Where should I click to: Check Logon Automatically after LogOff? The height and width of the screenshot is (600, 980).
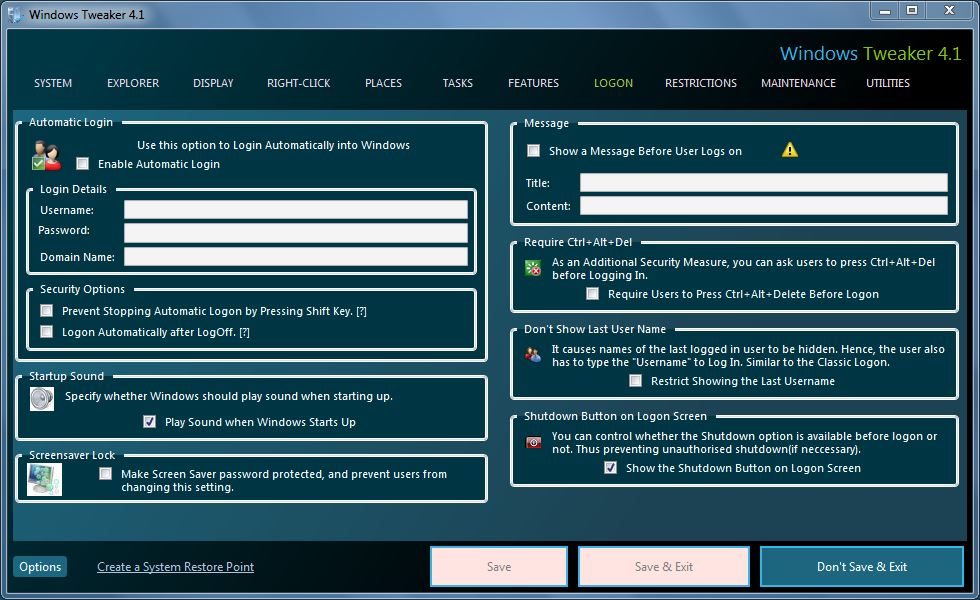(x=47, y=331)
